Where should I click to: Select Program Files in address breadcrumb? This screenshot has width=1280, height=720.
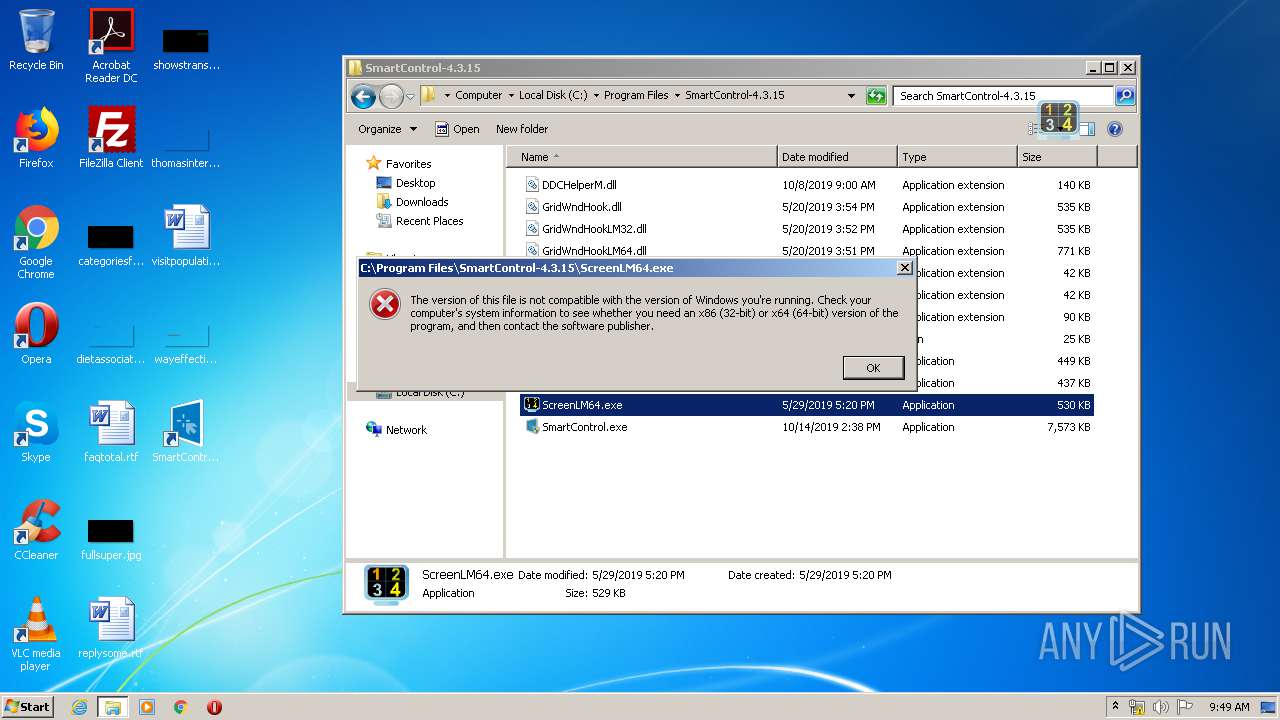coord(636,96)
